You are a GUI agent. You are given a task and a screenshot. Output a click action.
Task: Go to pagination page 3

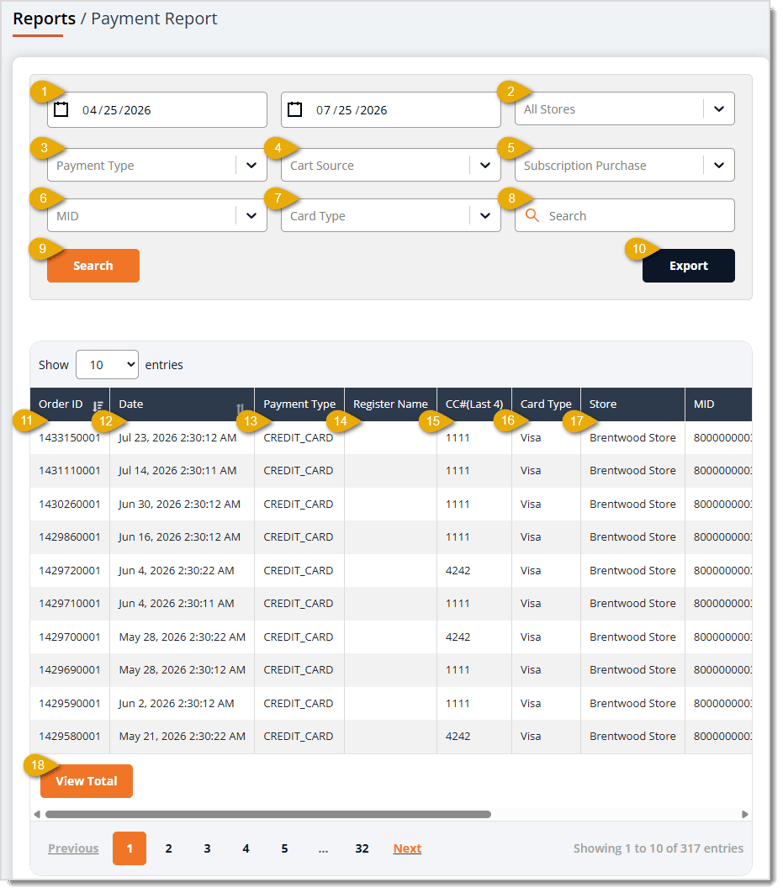click(207, 848)
